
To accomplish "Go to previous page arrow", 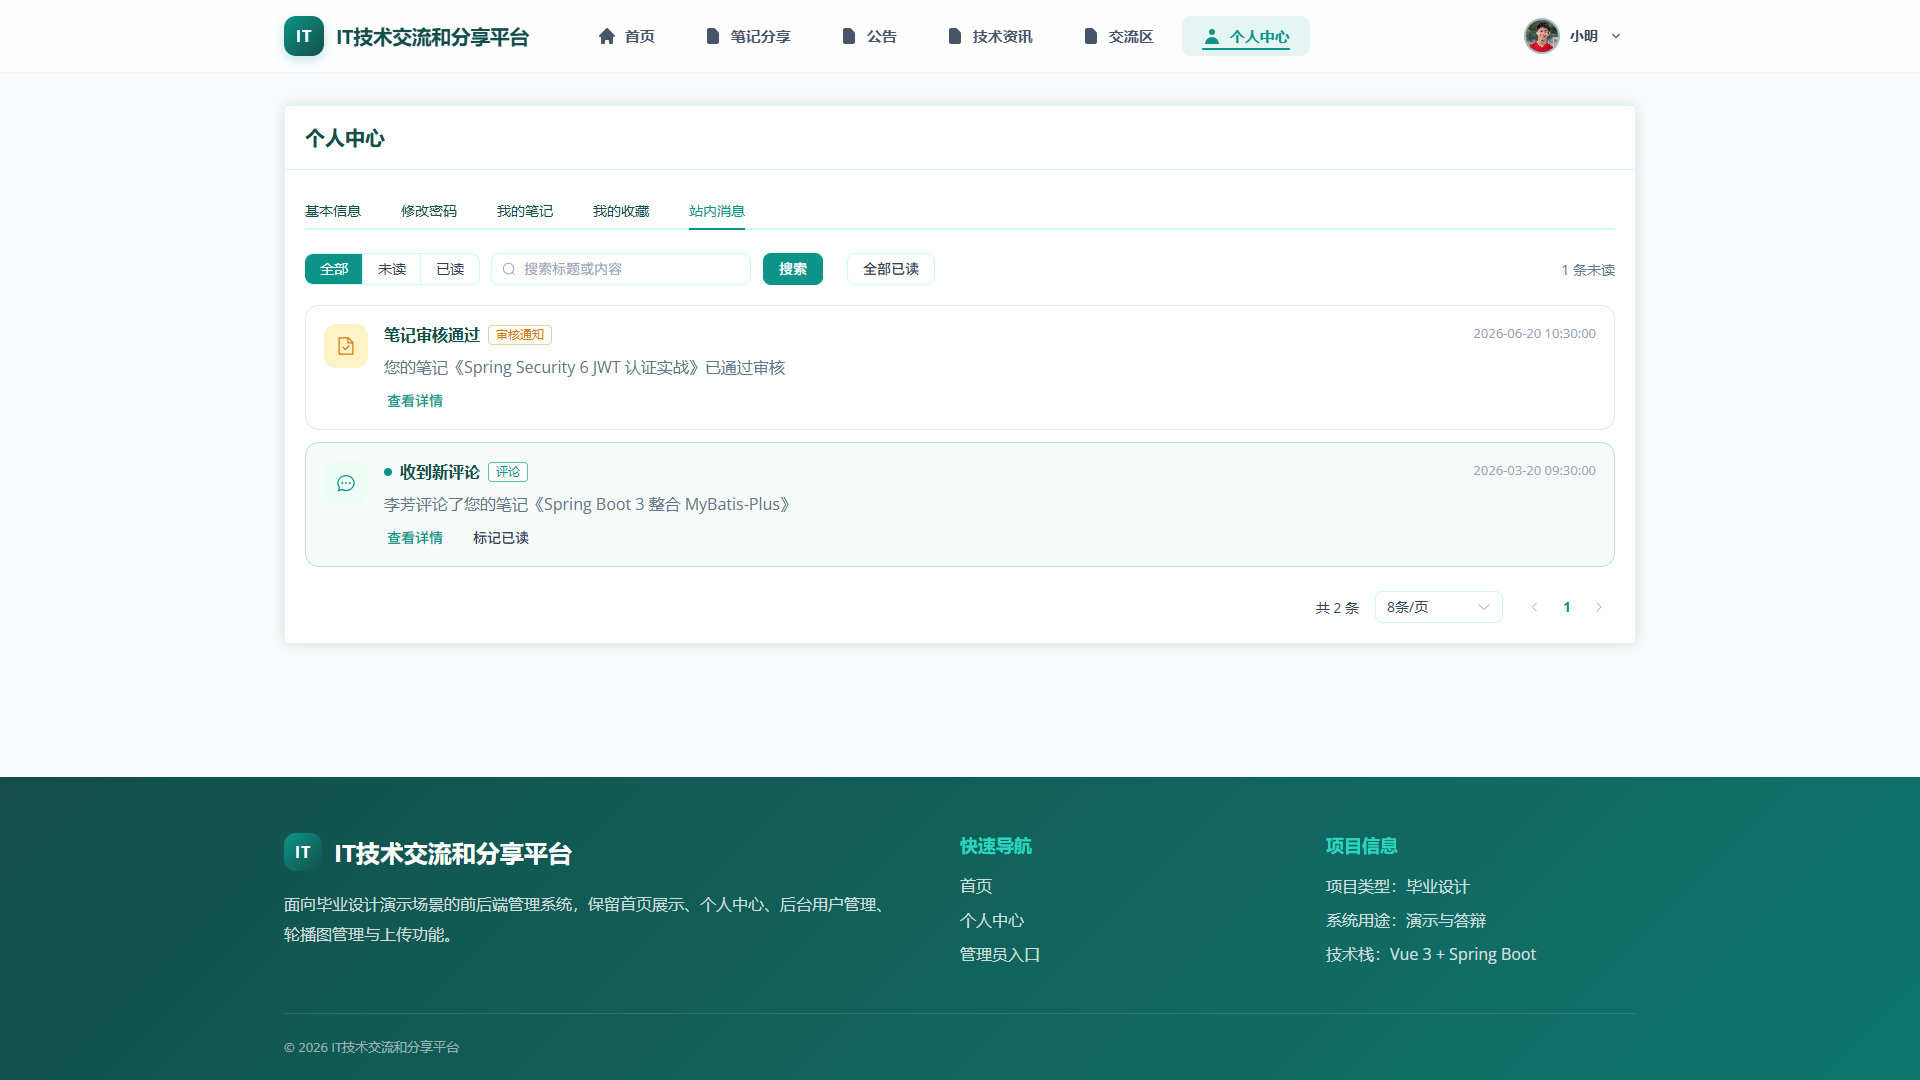I will coord(1534,607).
